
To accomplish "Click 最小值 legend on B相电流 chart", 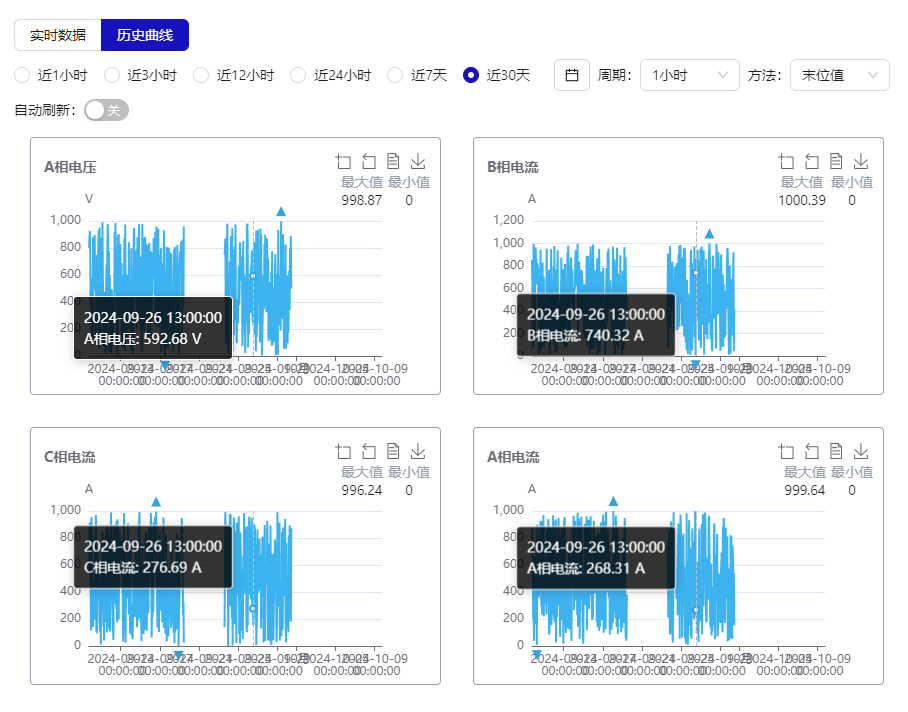I will tap(852, 182).
